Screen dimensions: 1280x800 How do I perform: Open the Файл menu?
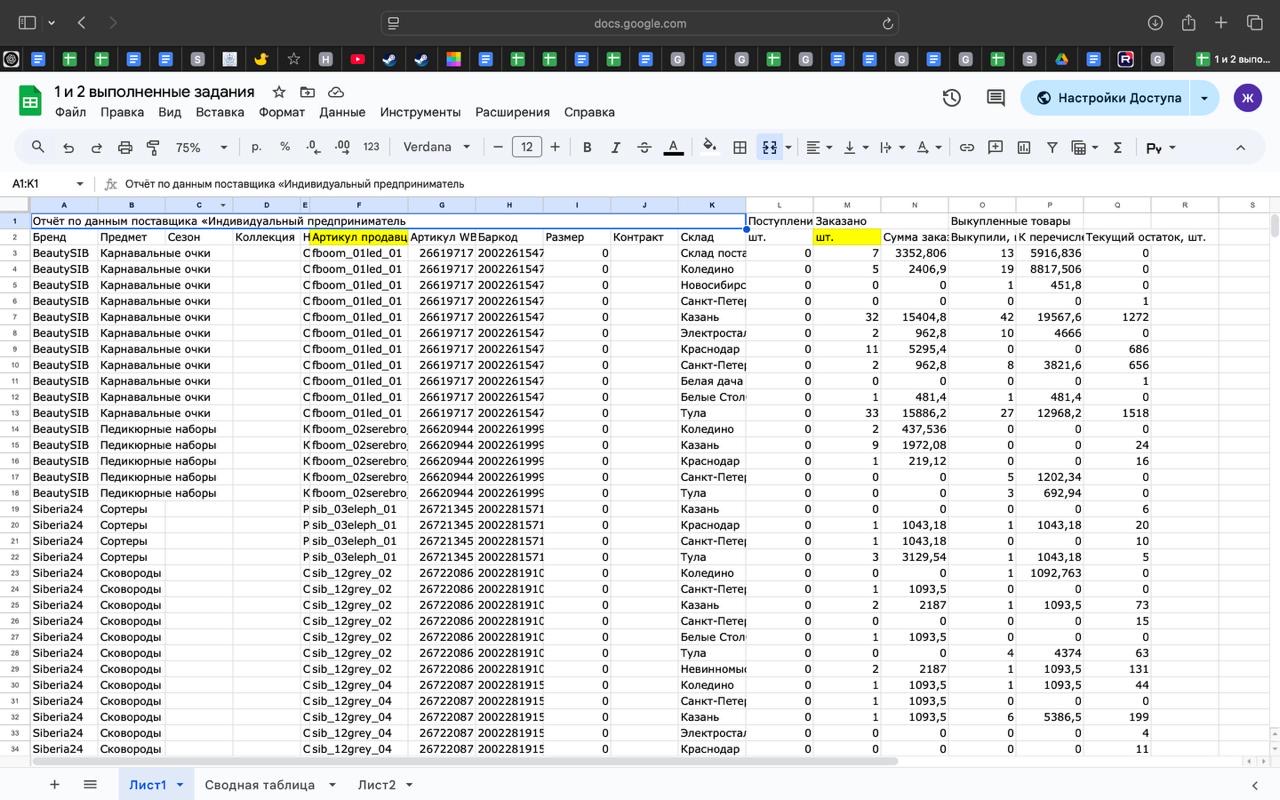pyautogui.click(x=70, y=112)
